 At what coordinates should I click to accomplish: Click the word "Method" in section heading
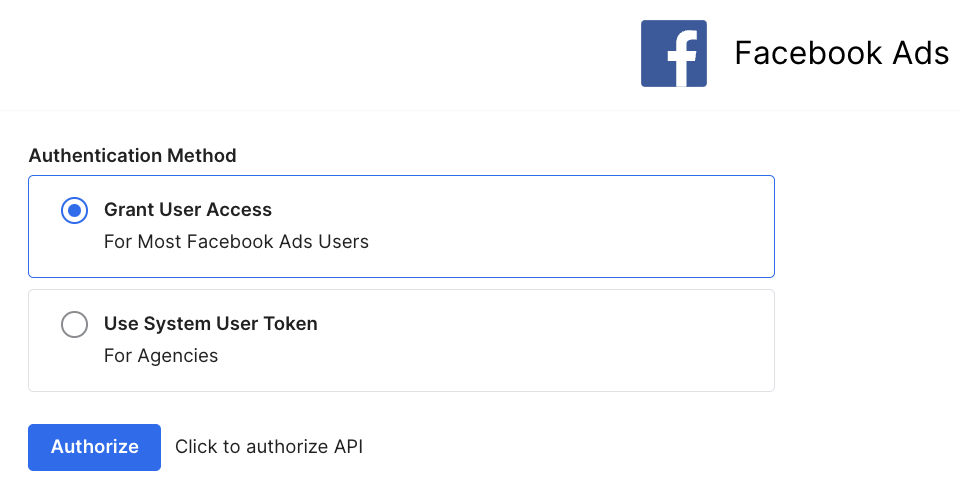[203, 156]
